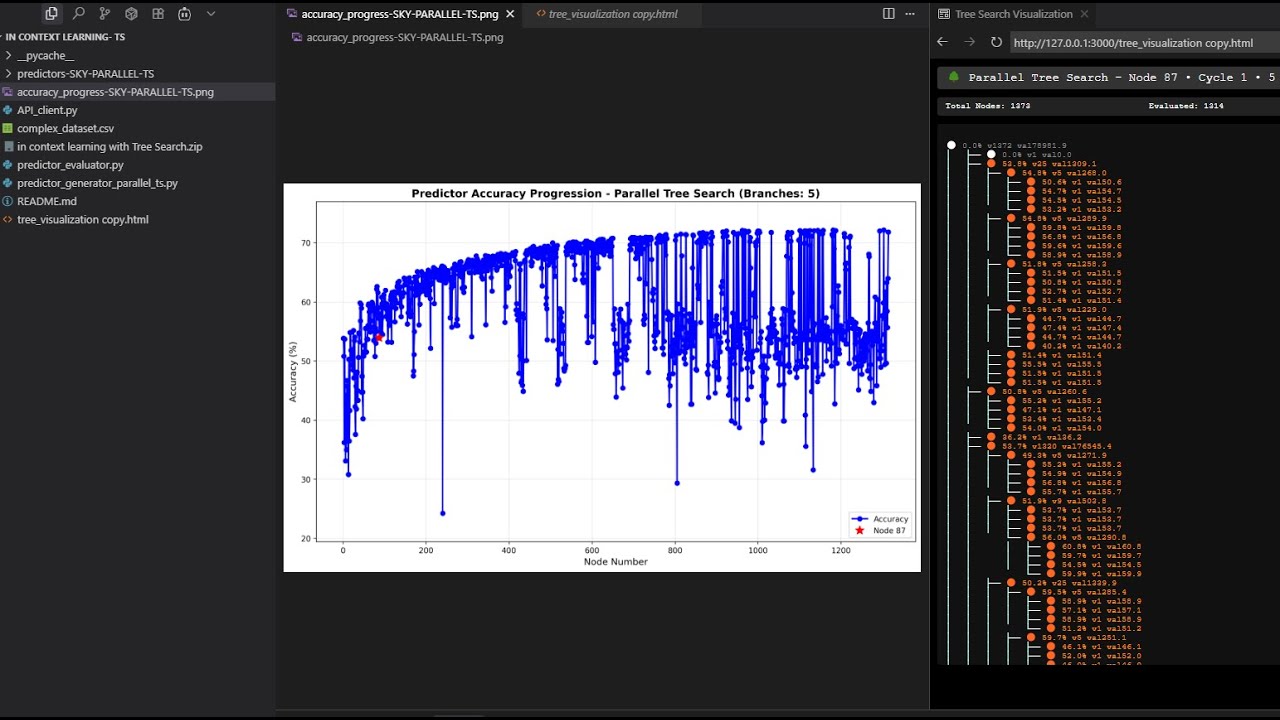Reload the browser preview page
Image resolution: width=1280 pixels, height=720 pixels.
996,42
